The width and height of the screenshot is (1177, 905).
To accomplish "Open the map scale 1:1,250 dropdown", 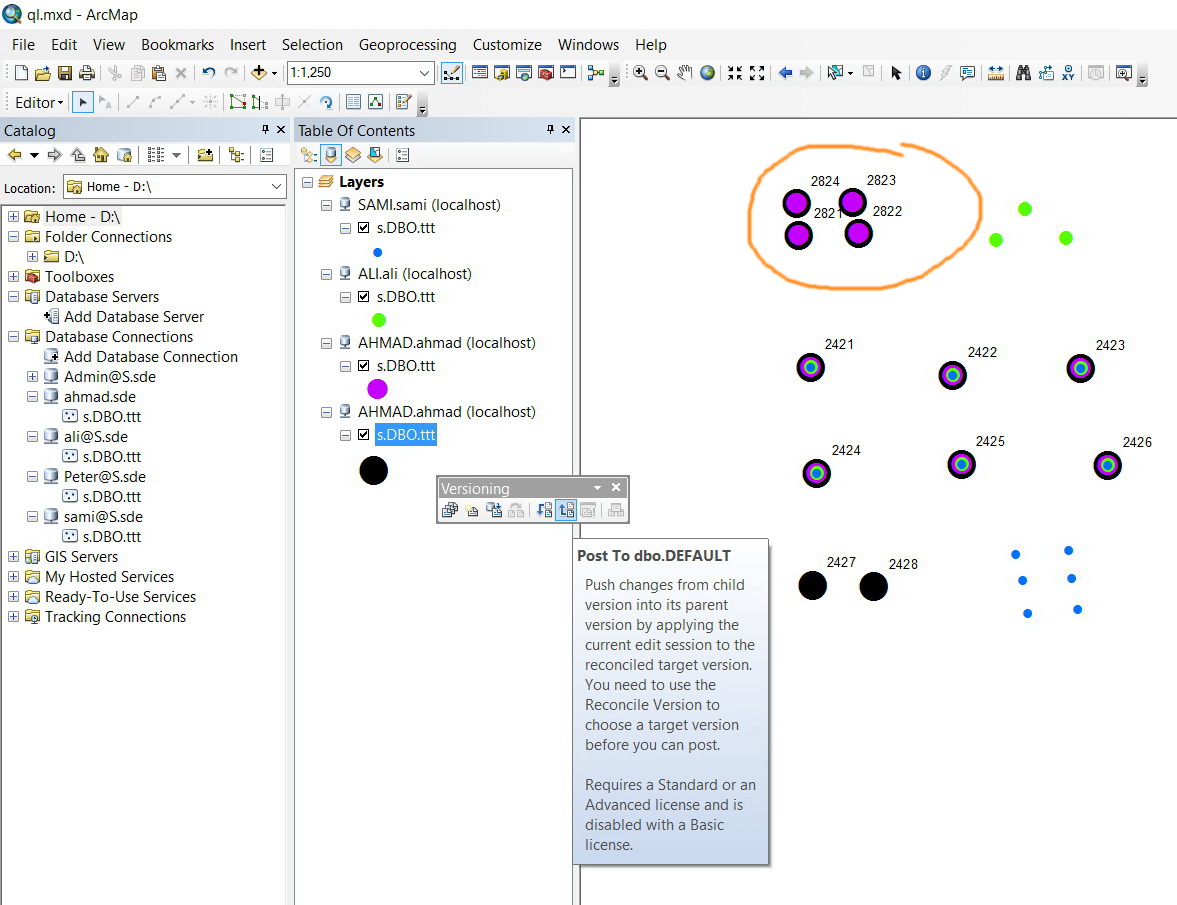I will (424, 73).
